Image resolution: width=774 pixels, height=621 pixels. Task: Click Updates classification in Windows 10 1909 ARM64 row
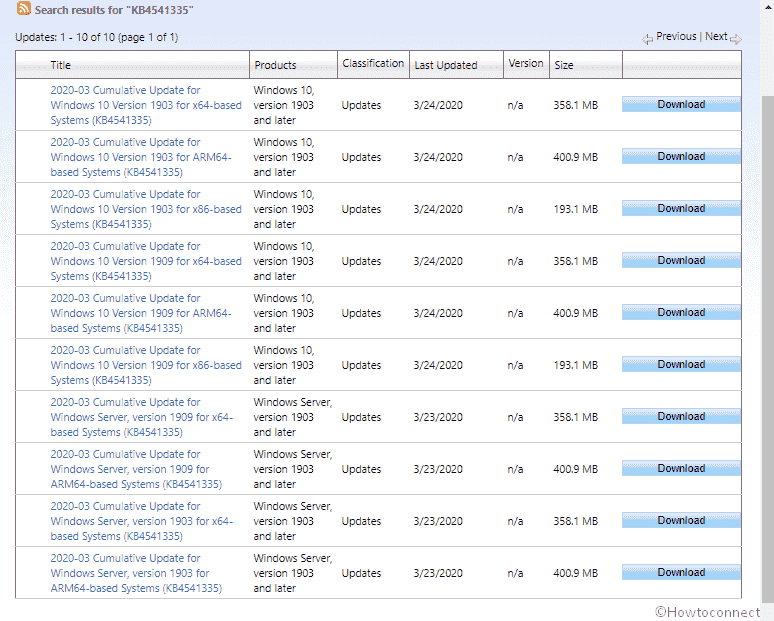(x=361, y=313)
